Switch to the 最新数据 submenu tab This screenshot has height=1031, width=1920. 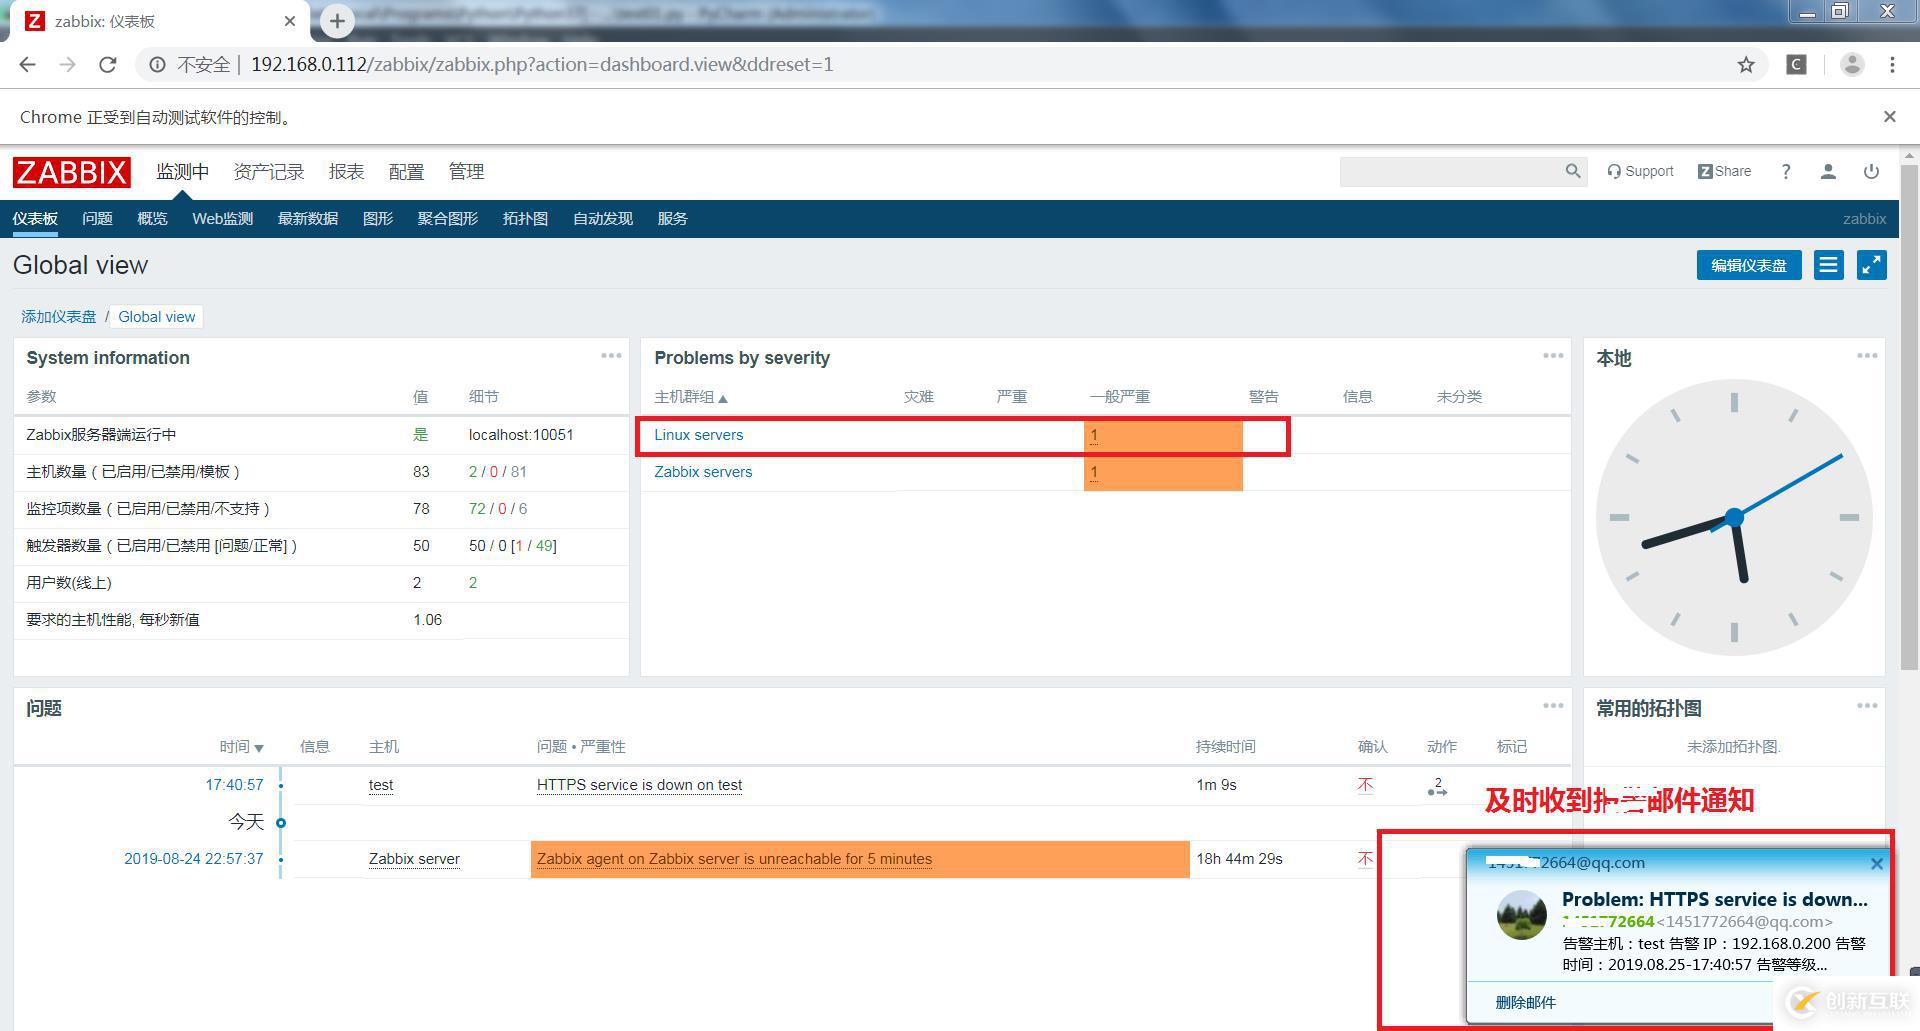point(308,219)
